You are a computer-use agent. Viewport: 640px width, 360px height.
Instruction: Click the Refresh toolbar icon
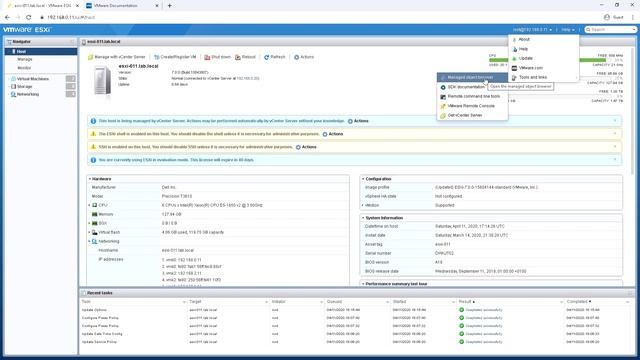(x=266, y=57)
